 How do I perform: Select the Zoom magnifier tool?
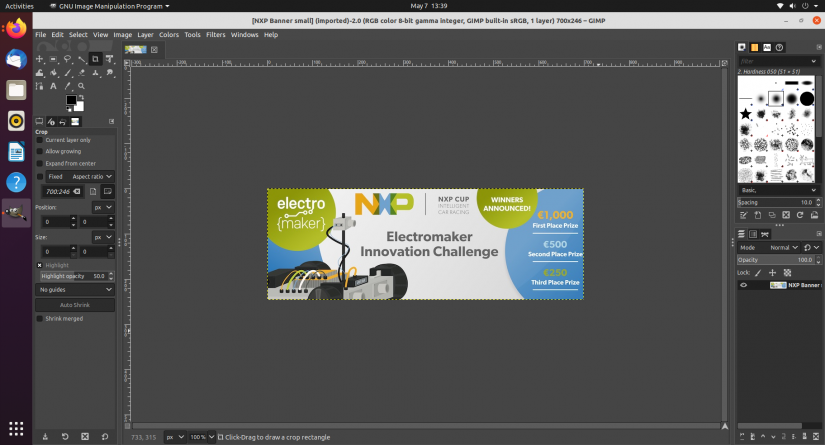(82, 86)
